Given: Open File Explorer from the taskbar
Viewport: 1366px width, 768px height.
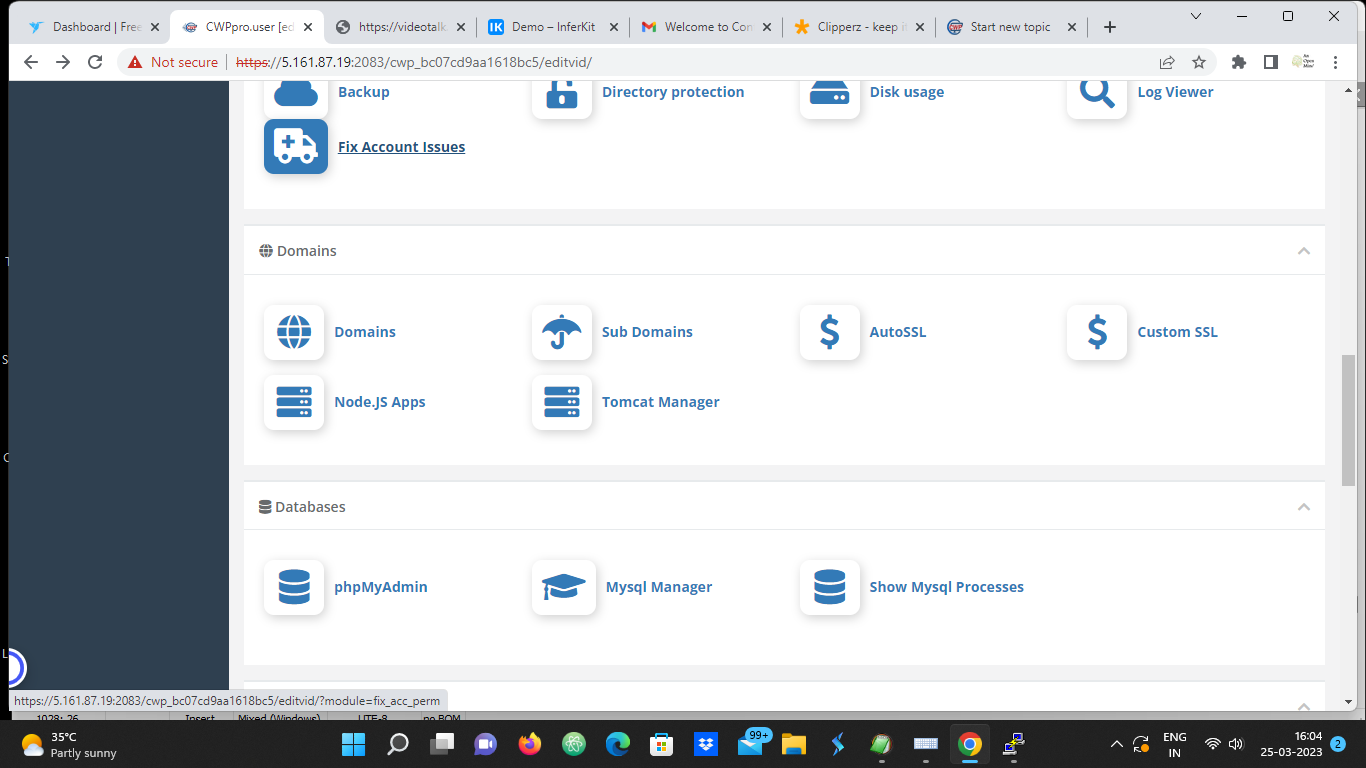Looking at the screenshot, I should [794, 744].
